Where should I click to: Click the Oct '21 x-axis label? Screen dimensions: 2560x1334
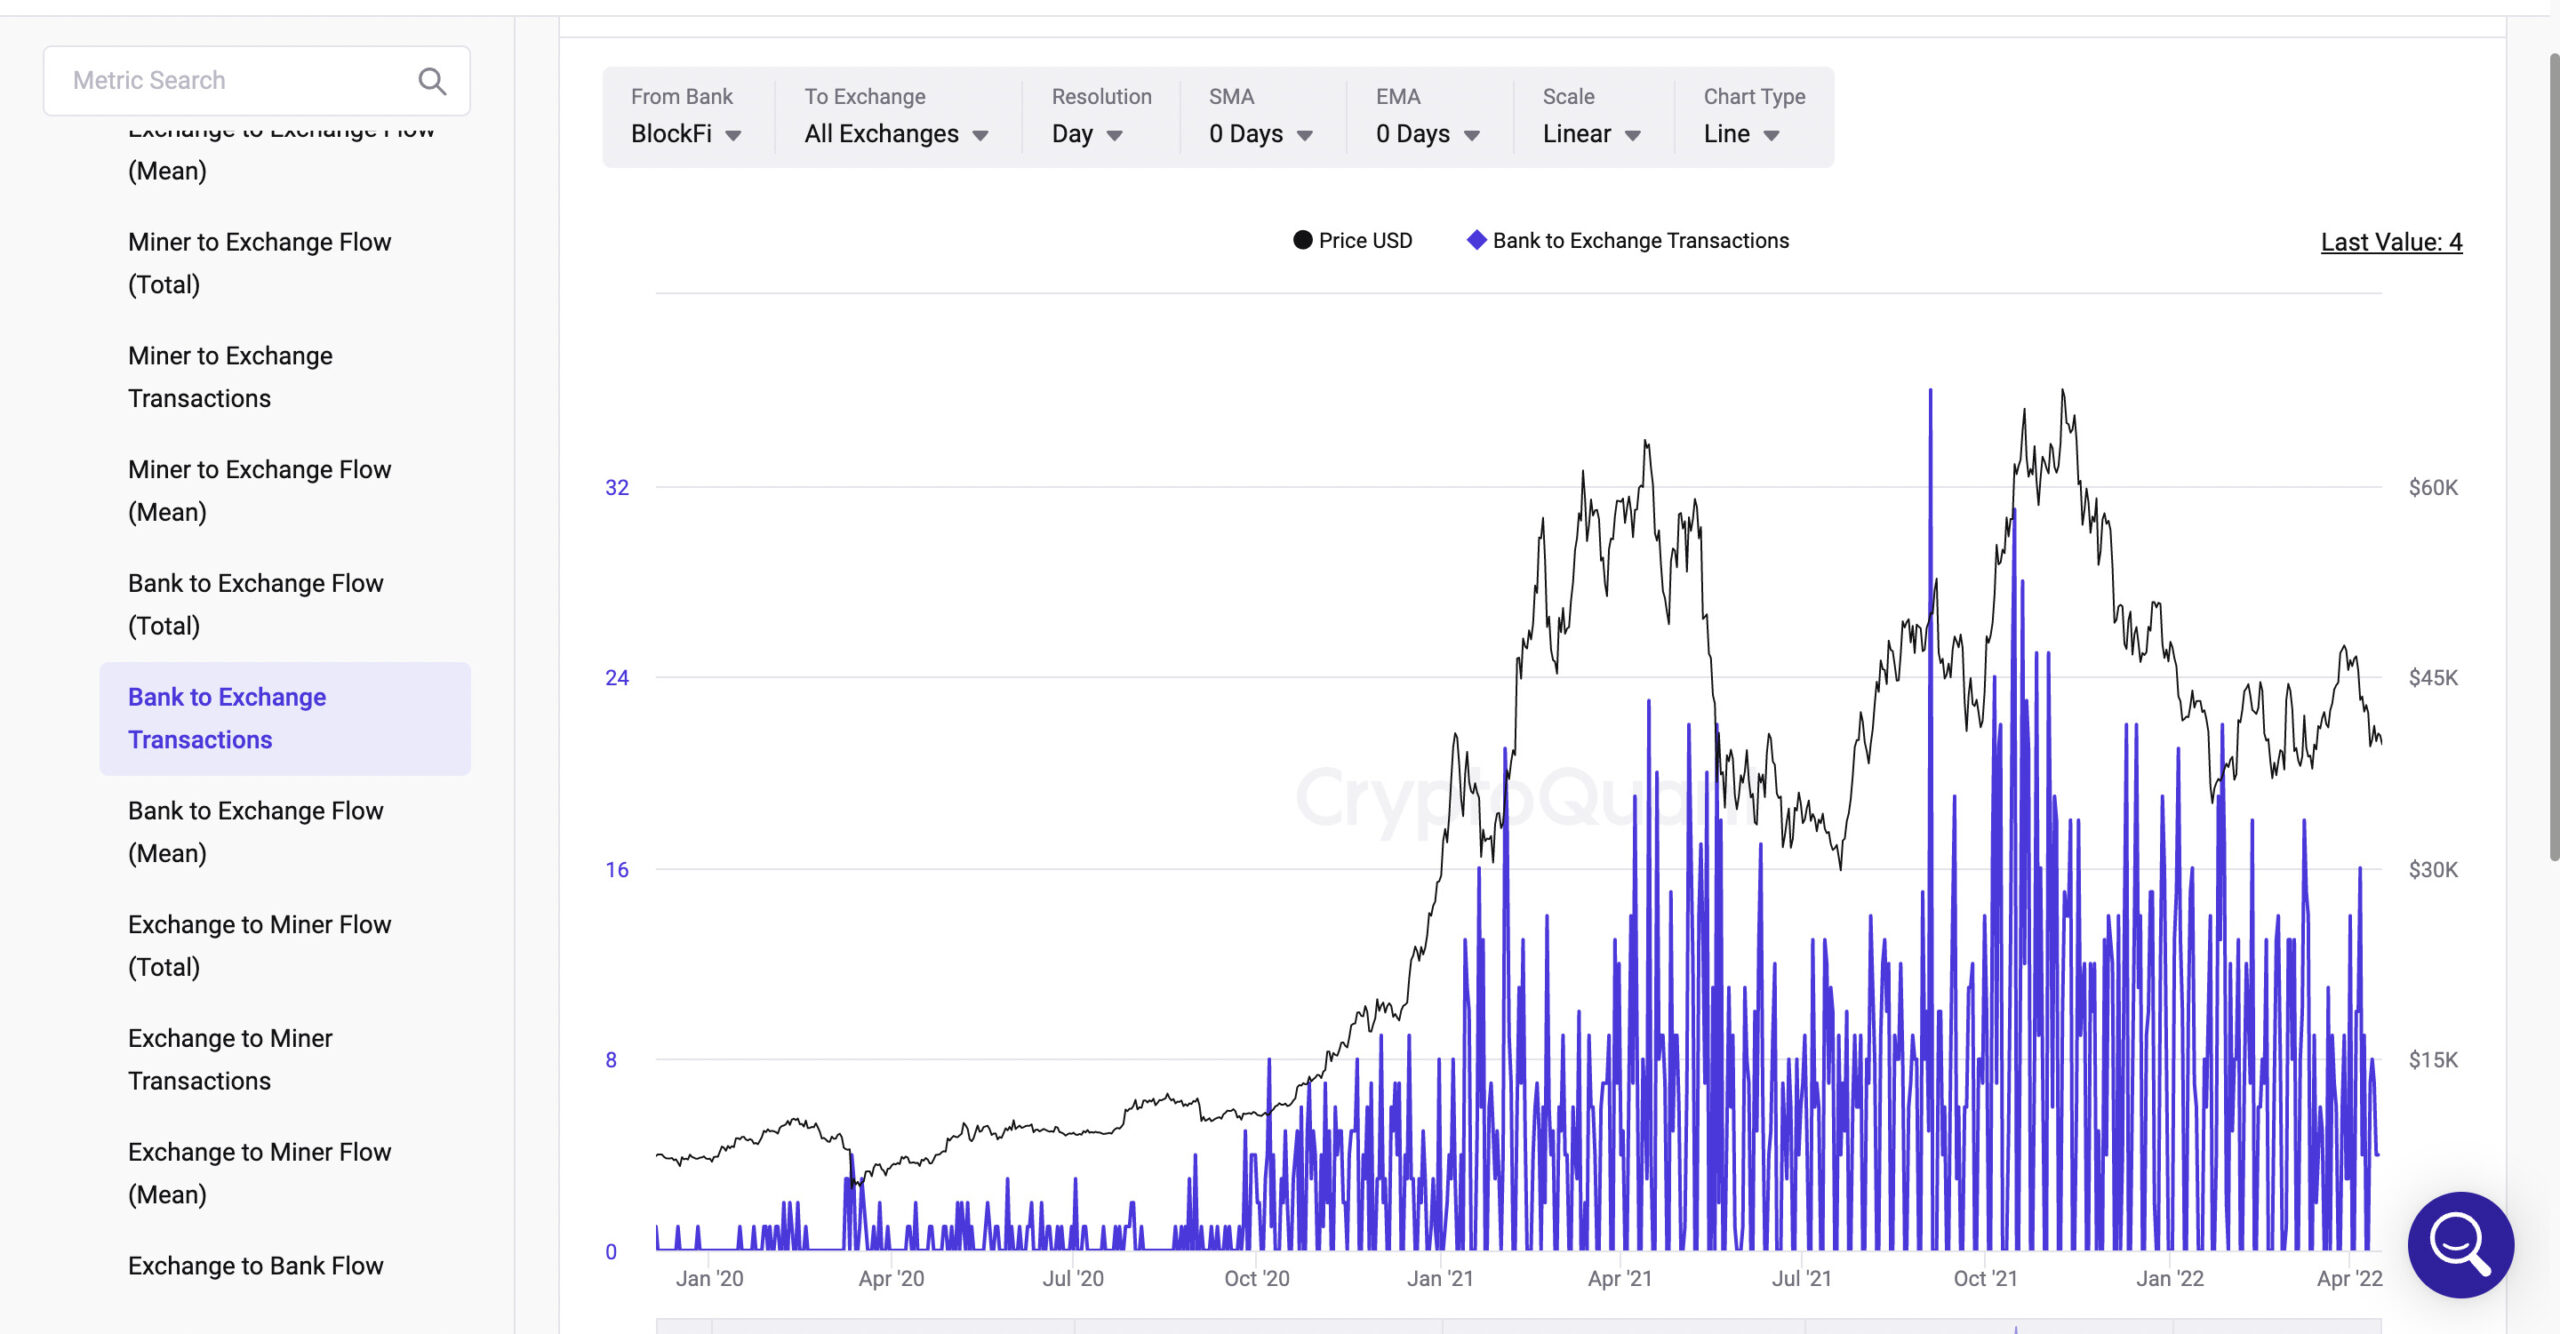pos(1986,1279)
